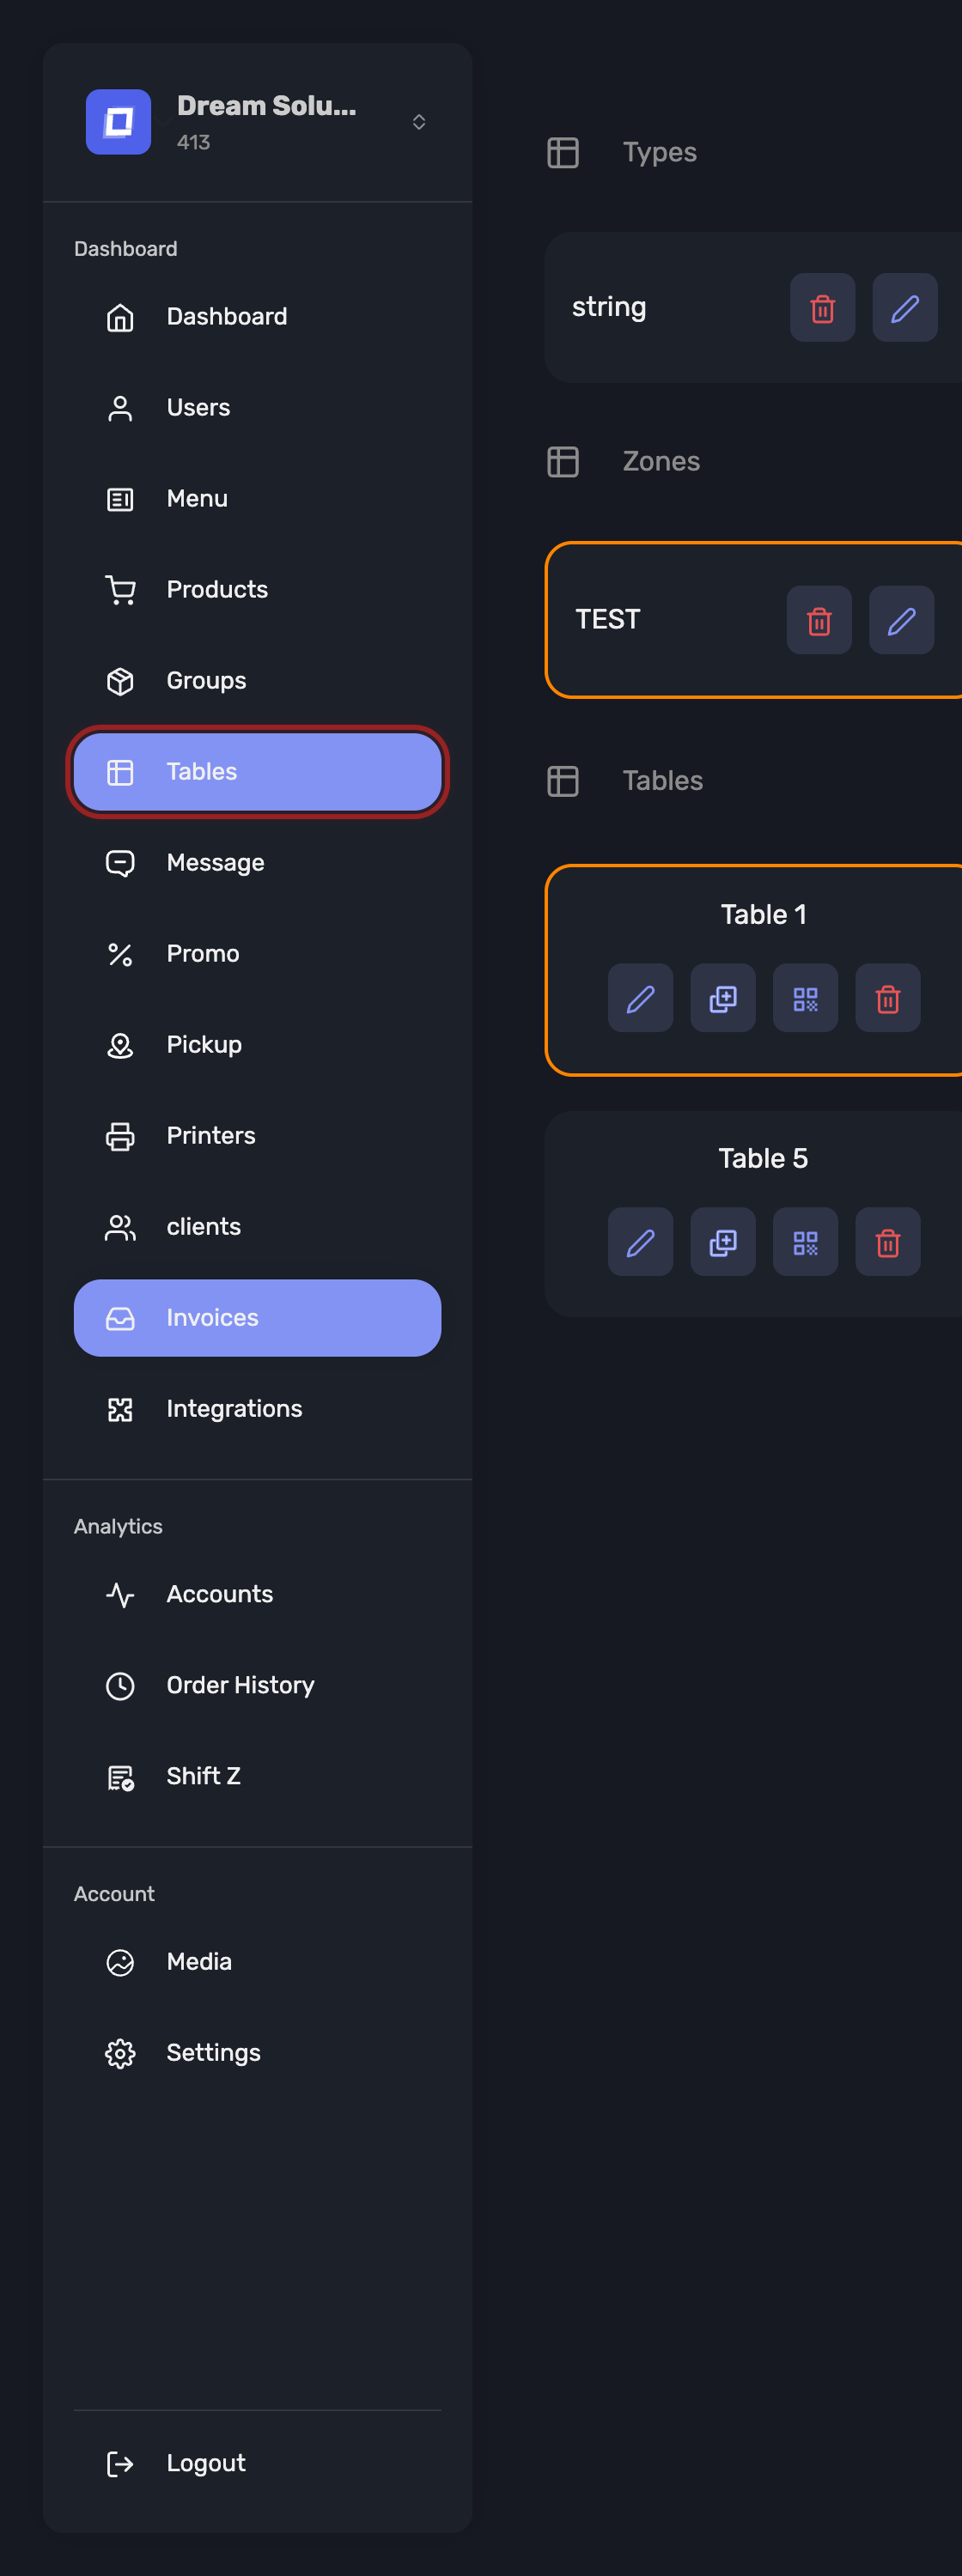Click the Tables section heading in content

coord(663,781)
